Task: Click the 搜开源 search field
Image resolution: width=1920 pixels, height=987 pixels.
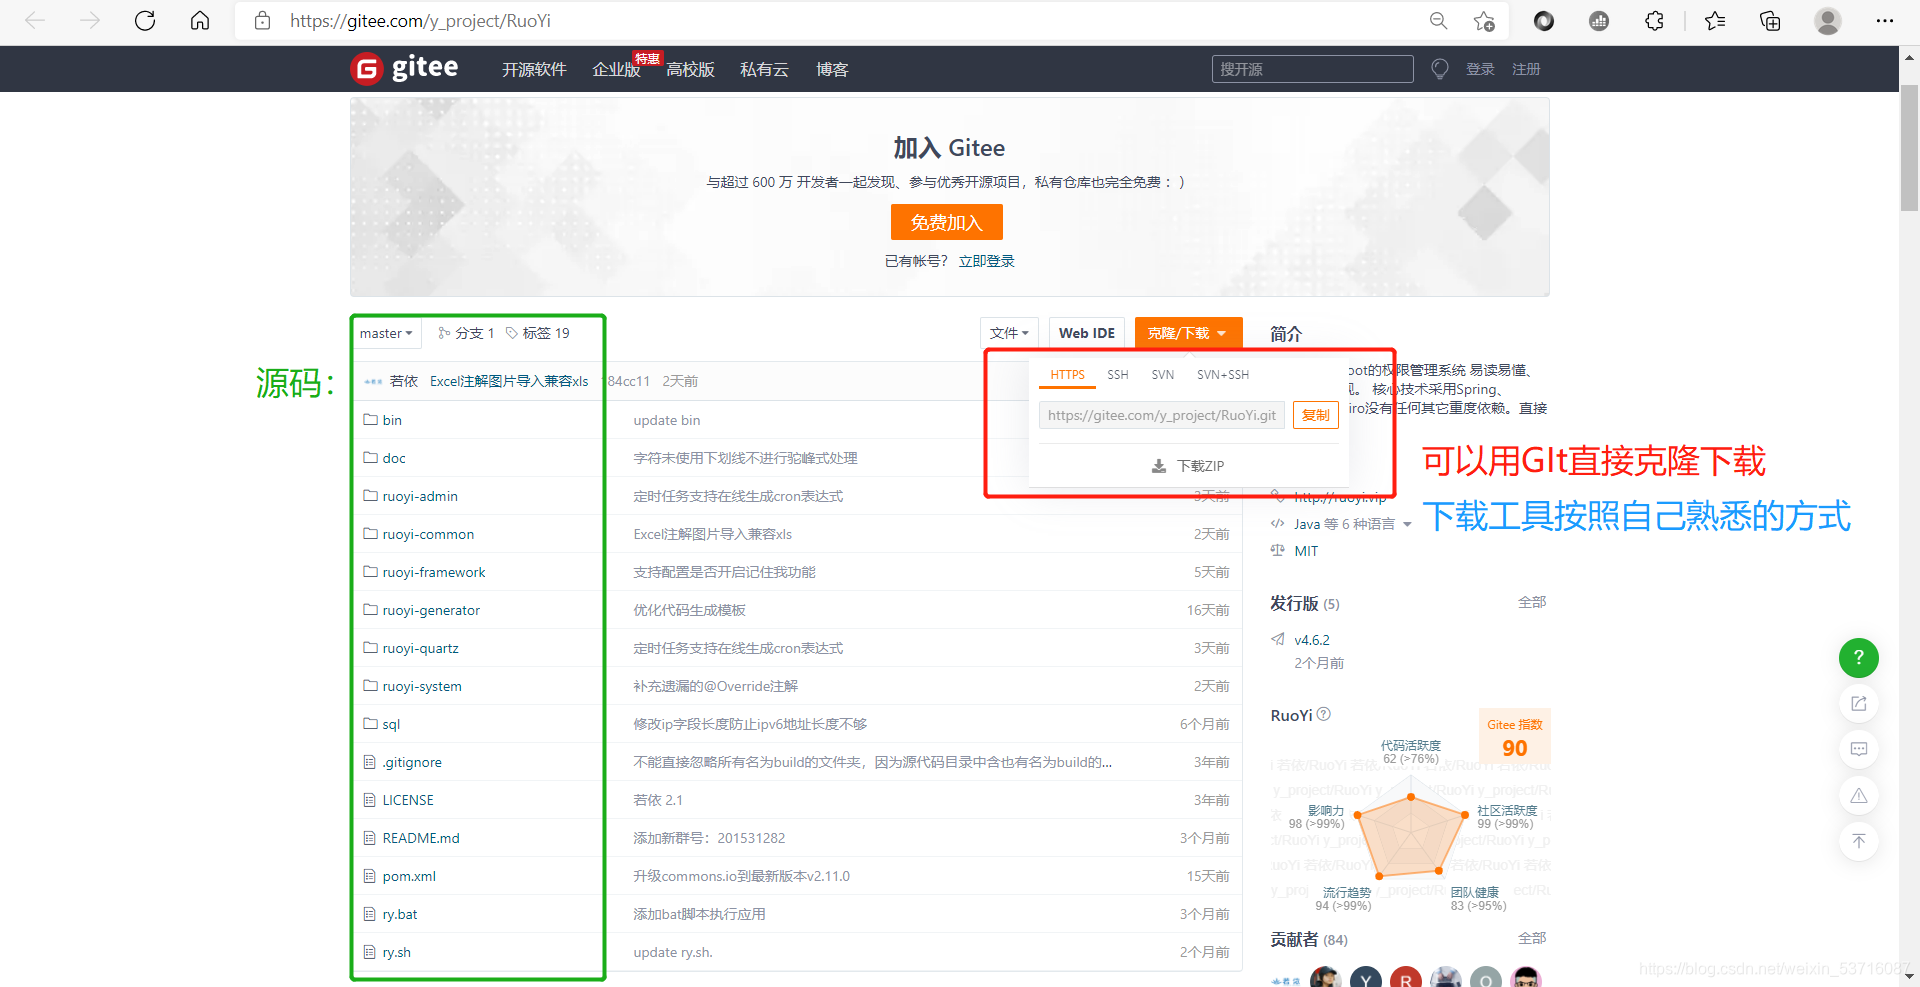Action: point(1312,69)
